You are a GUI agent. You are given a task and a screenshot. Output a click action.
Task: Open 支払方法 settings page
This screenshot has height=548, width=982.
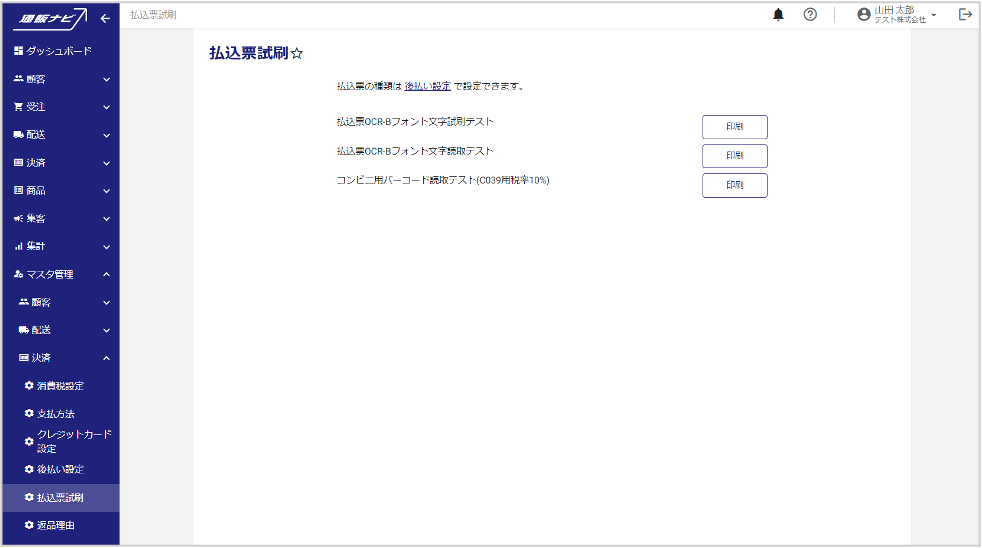tap(56, 414)
